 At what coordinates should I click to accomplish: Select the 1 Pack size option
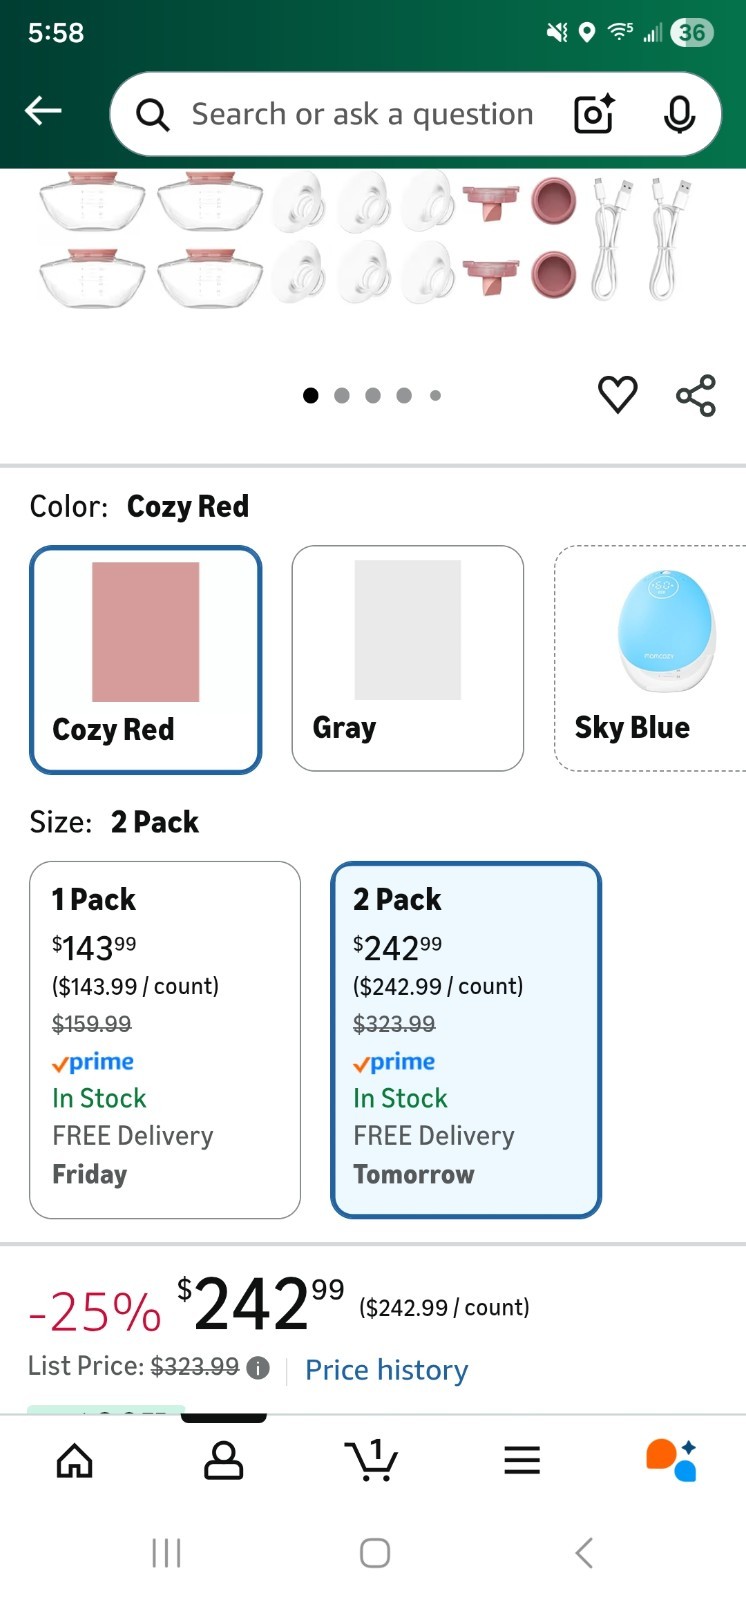tap(165, 1039)
